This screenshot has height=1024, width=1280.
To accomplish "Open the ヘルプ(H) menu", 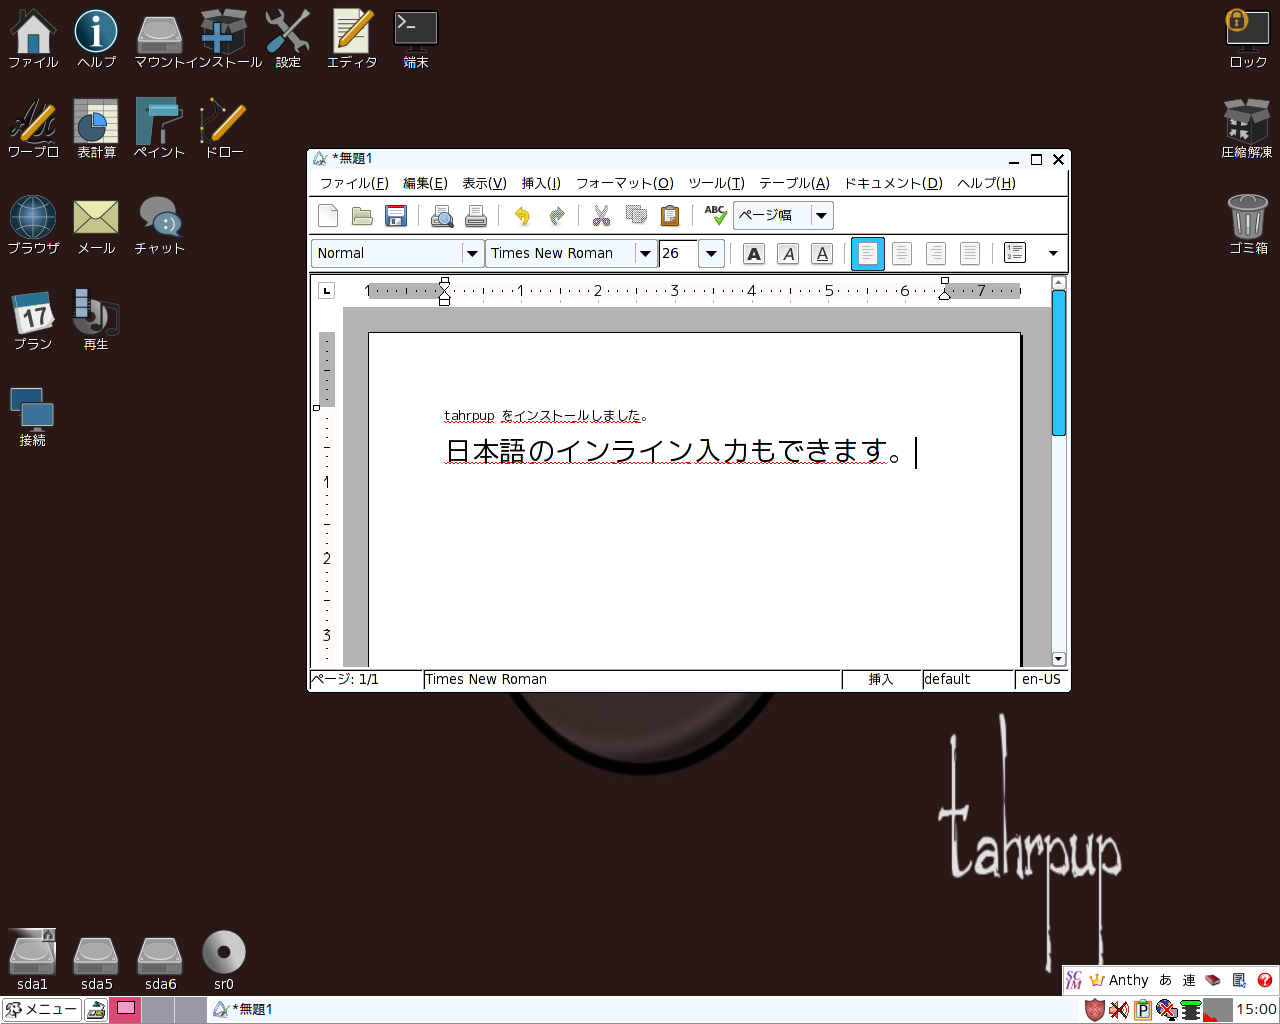I will [x=986, y=183].
